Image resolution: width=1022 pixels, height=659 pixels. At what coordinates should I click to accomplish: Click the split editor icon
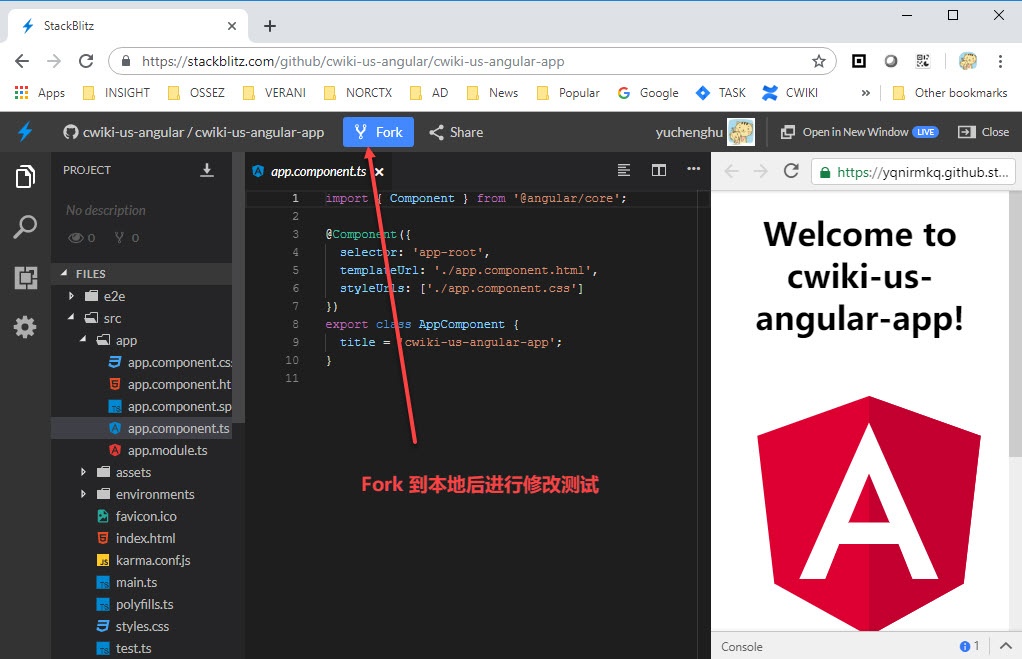(x=659, y=170)
